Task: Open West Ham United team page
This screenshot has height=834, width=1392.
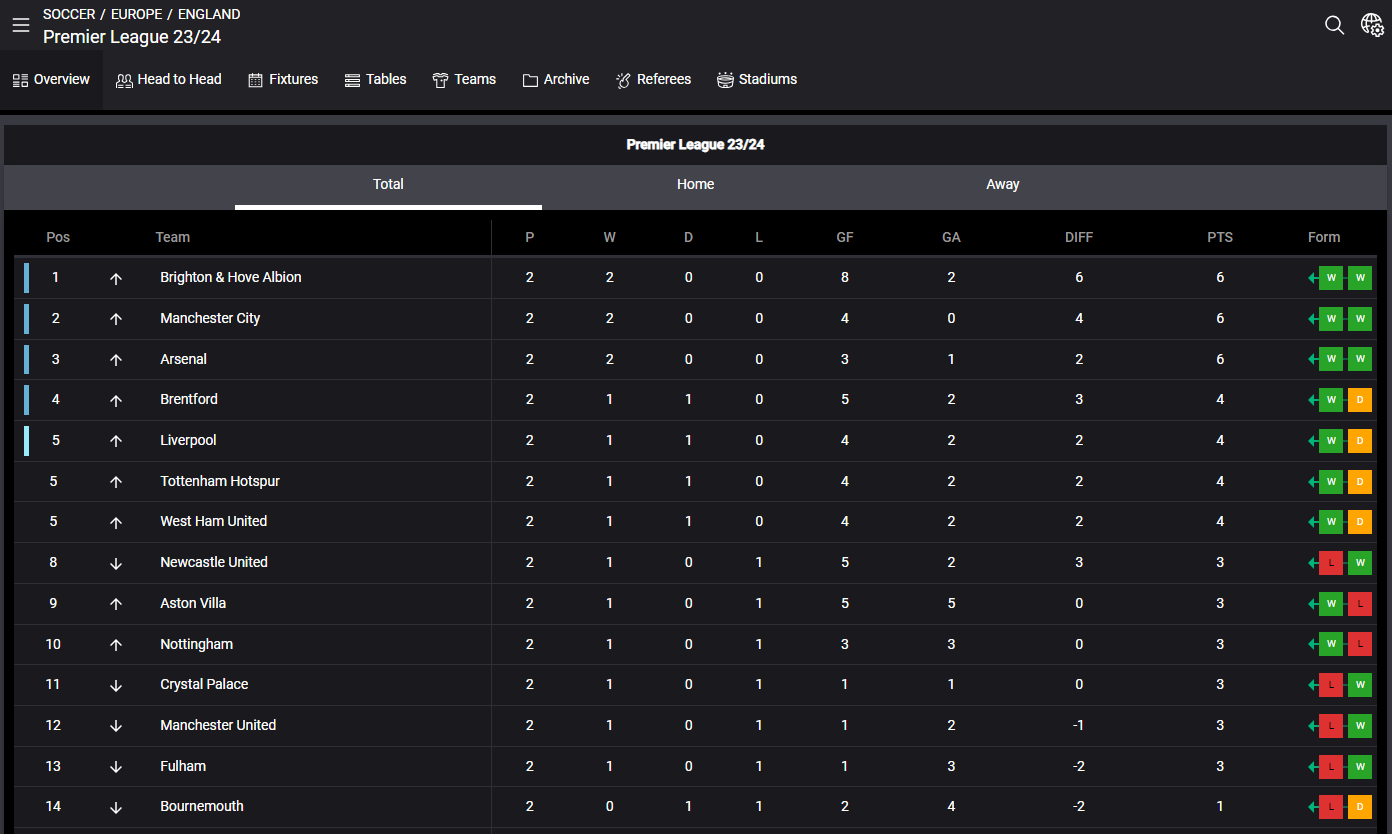Action: (214, 521)
